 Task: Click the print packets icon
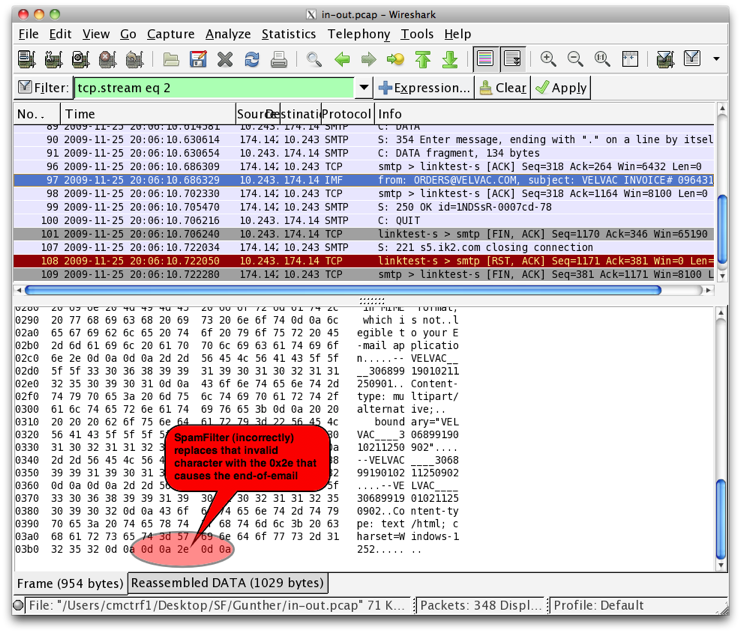(279, 60)
